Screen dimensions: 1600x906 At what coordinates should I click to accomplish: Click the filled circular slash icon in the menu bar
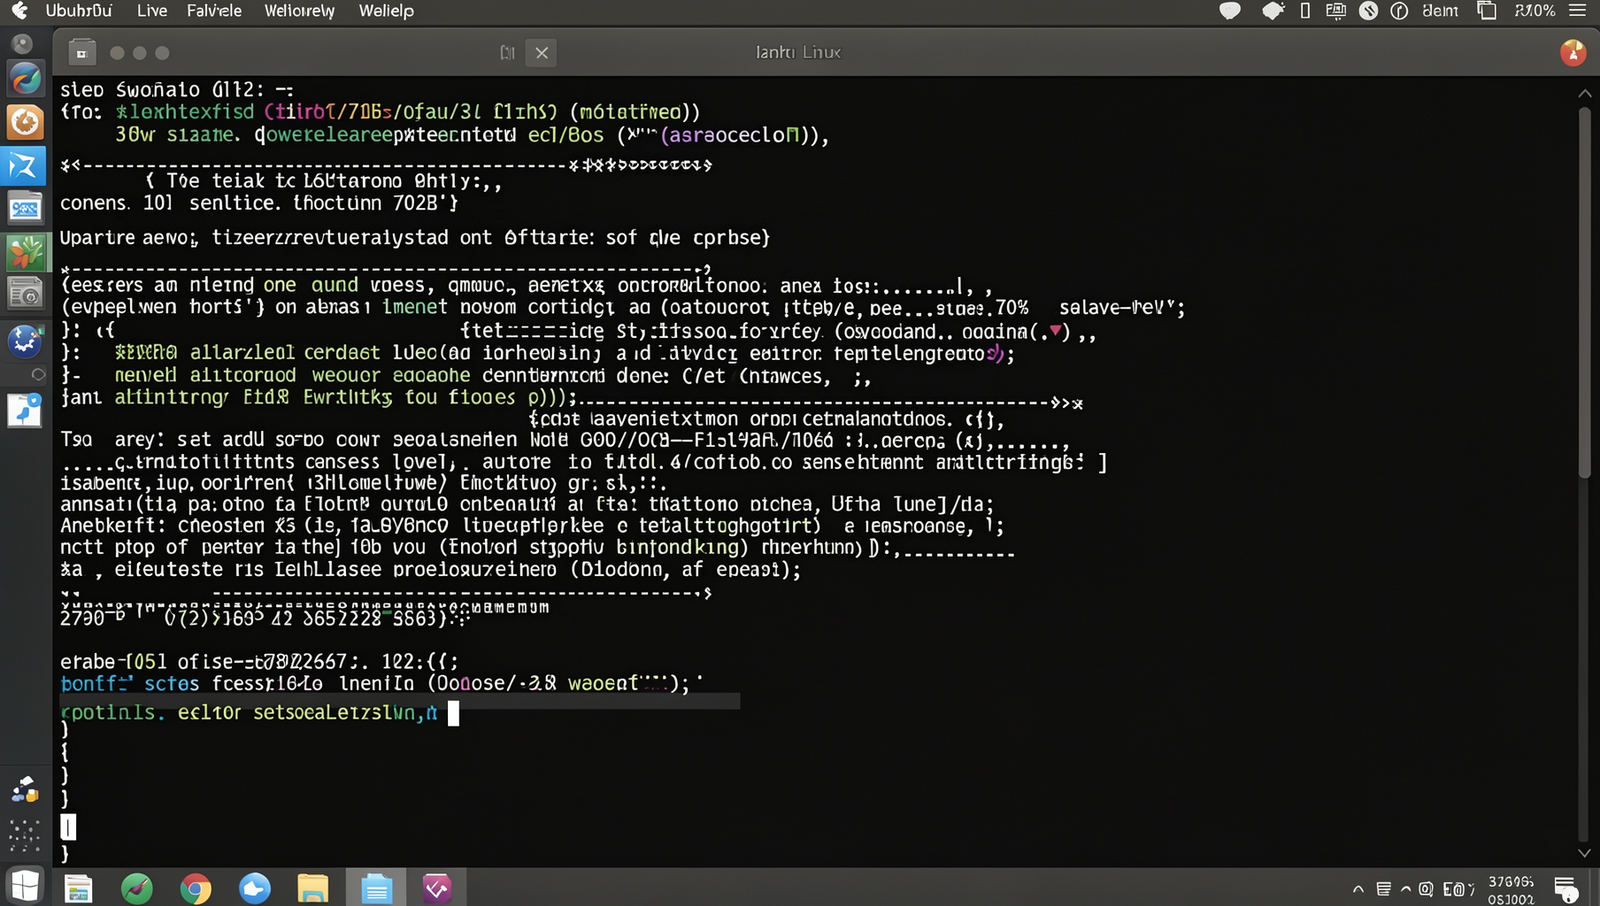pyautogui.click(x=1369, y=11)
